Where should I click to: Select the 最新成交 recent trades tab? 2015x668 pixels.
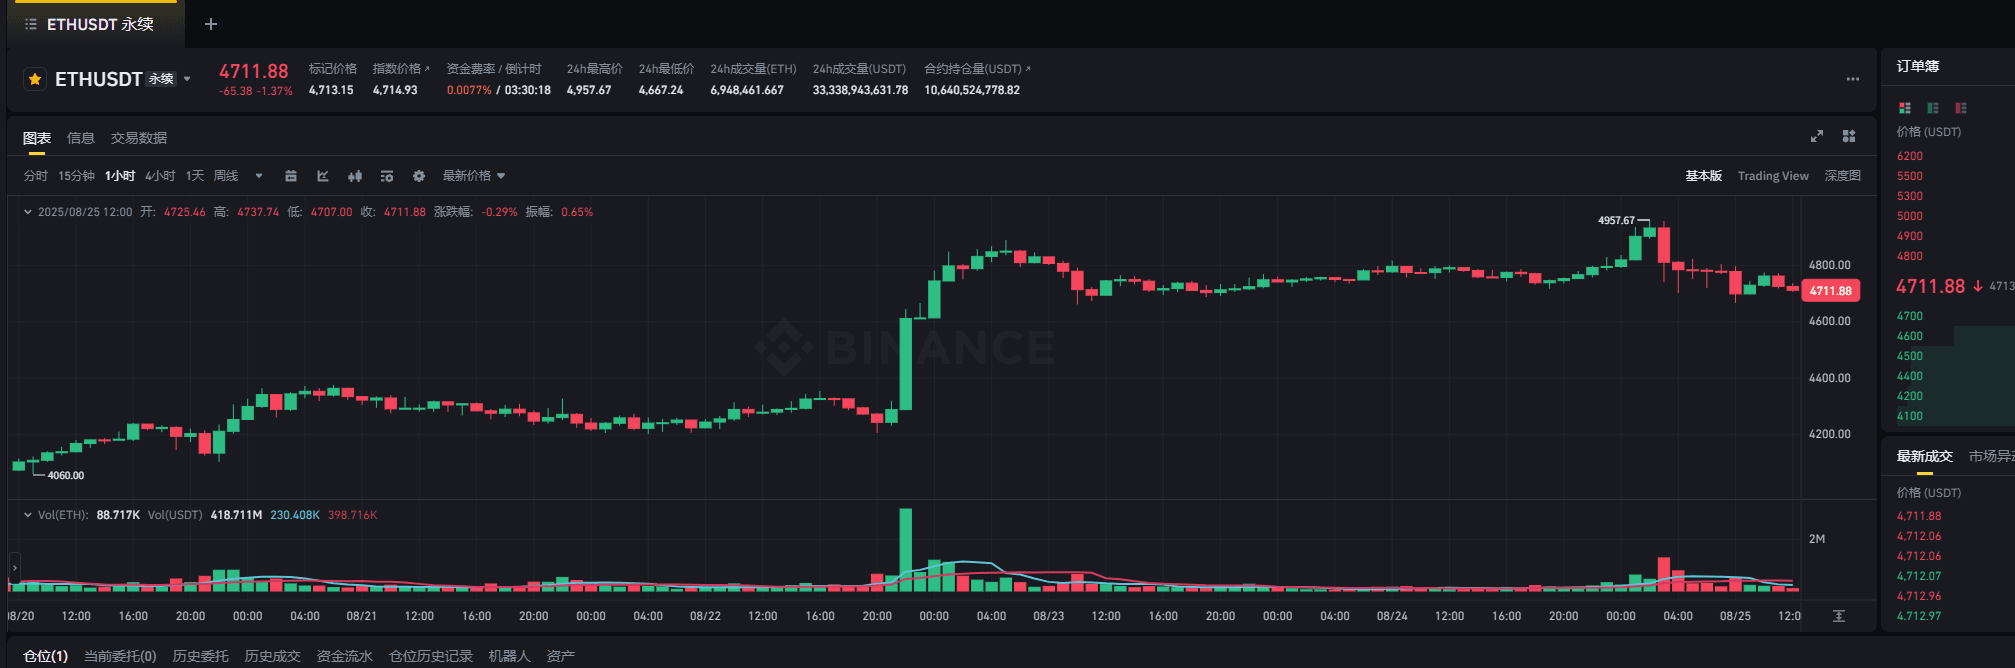pyautogui.click(x=1925, y=456)
